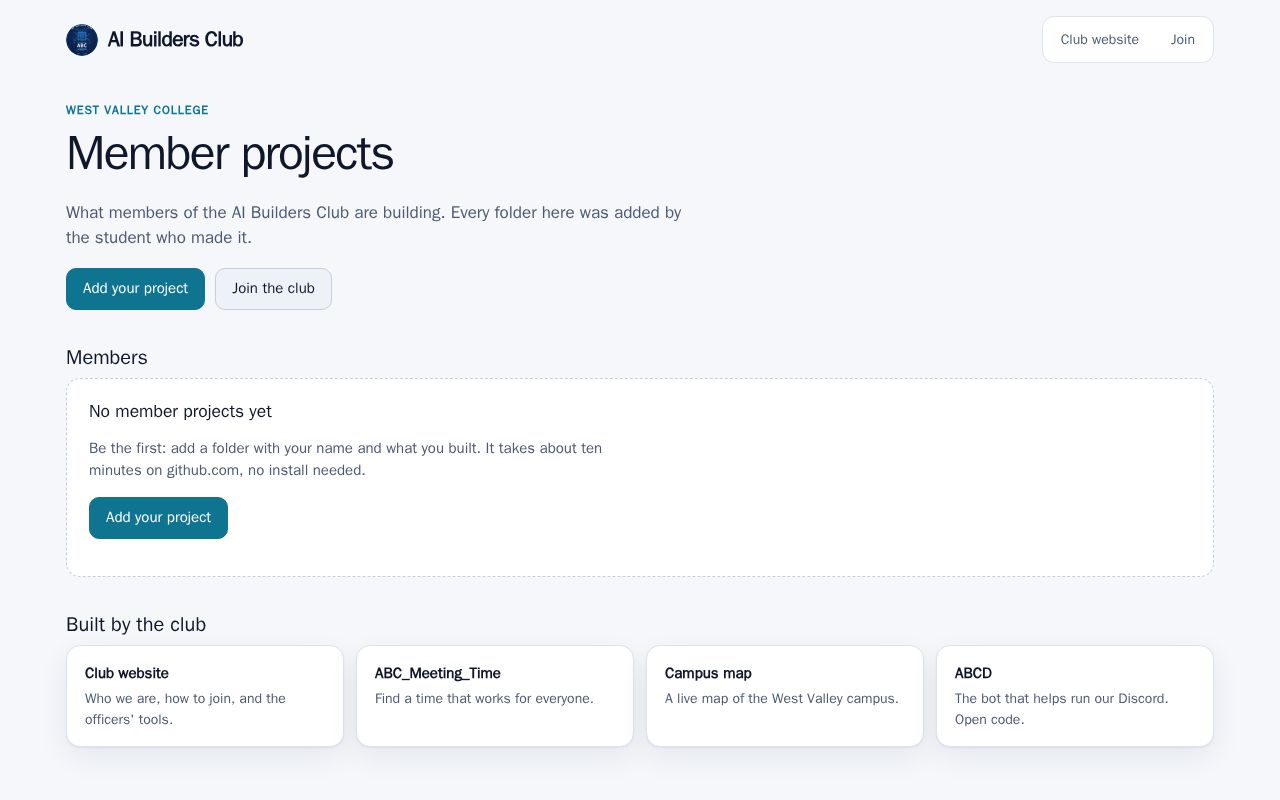Open Club website in the top navigation
Image resolution: width=1280 pixels, height=800 pixels.
point(1099,40)
